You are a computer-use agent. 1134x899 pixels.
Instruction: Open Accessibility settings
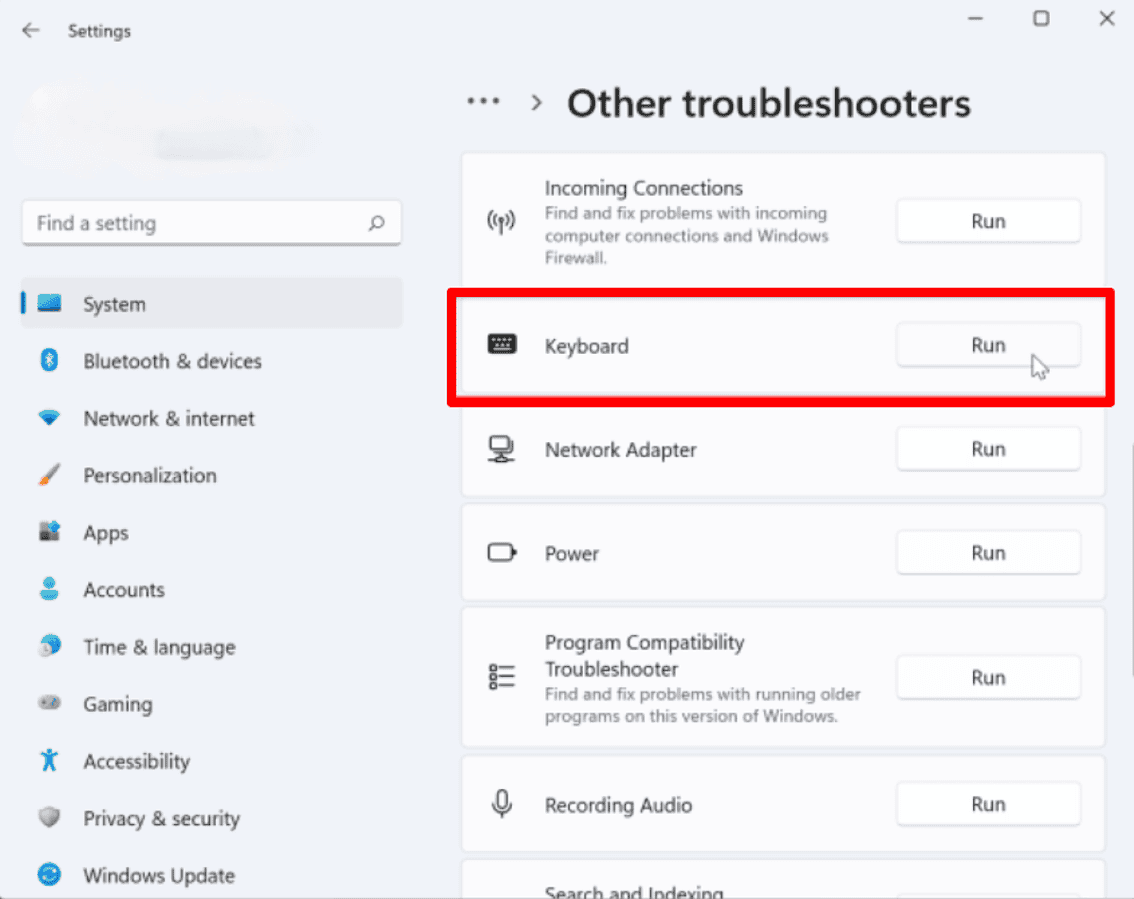(x=211, y=761)
